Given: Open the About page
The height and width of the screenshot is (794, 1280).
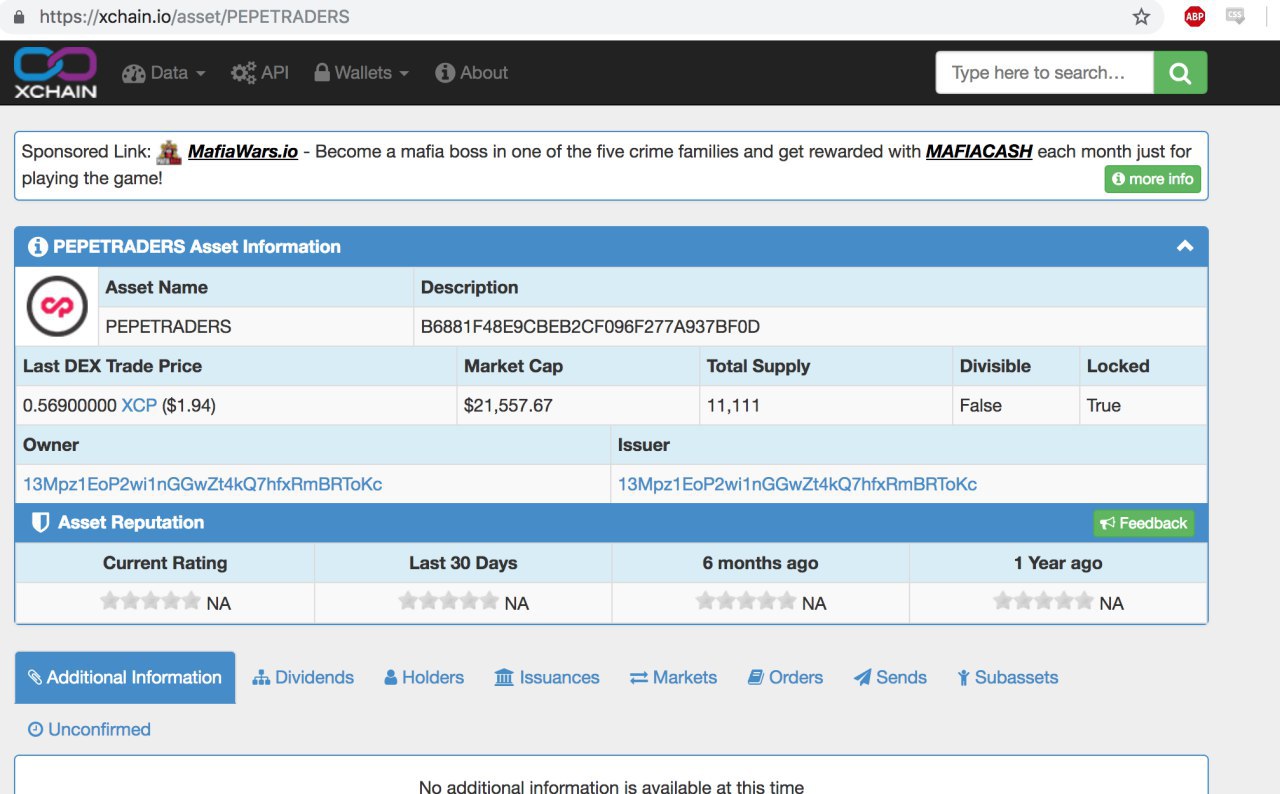Looking at the screenshot, I should 472,73.
